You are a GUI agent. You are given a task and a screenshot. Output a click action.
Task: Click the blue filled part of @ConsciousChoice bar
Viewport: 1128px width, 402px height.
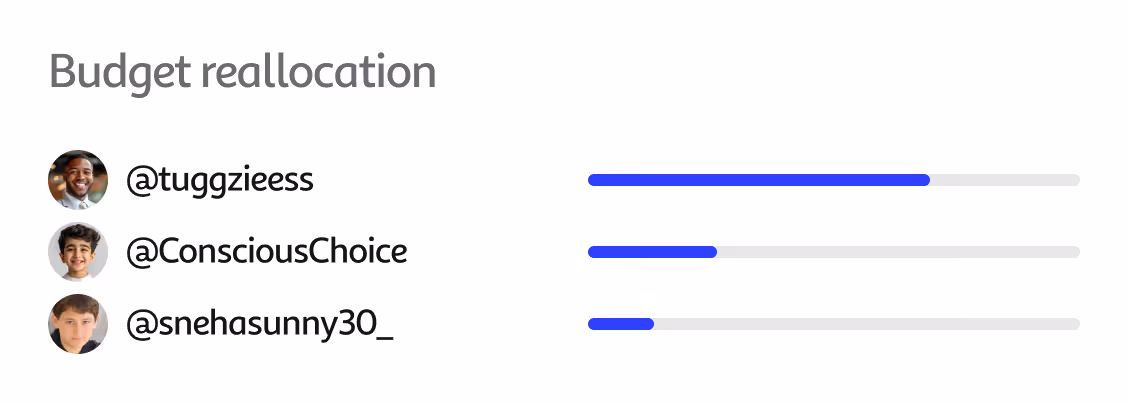pyautogui.click(x=652, y=252)
